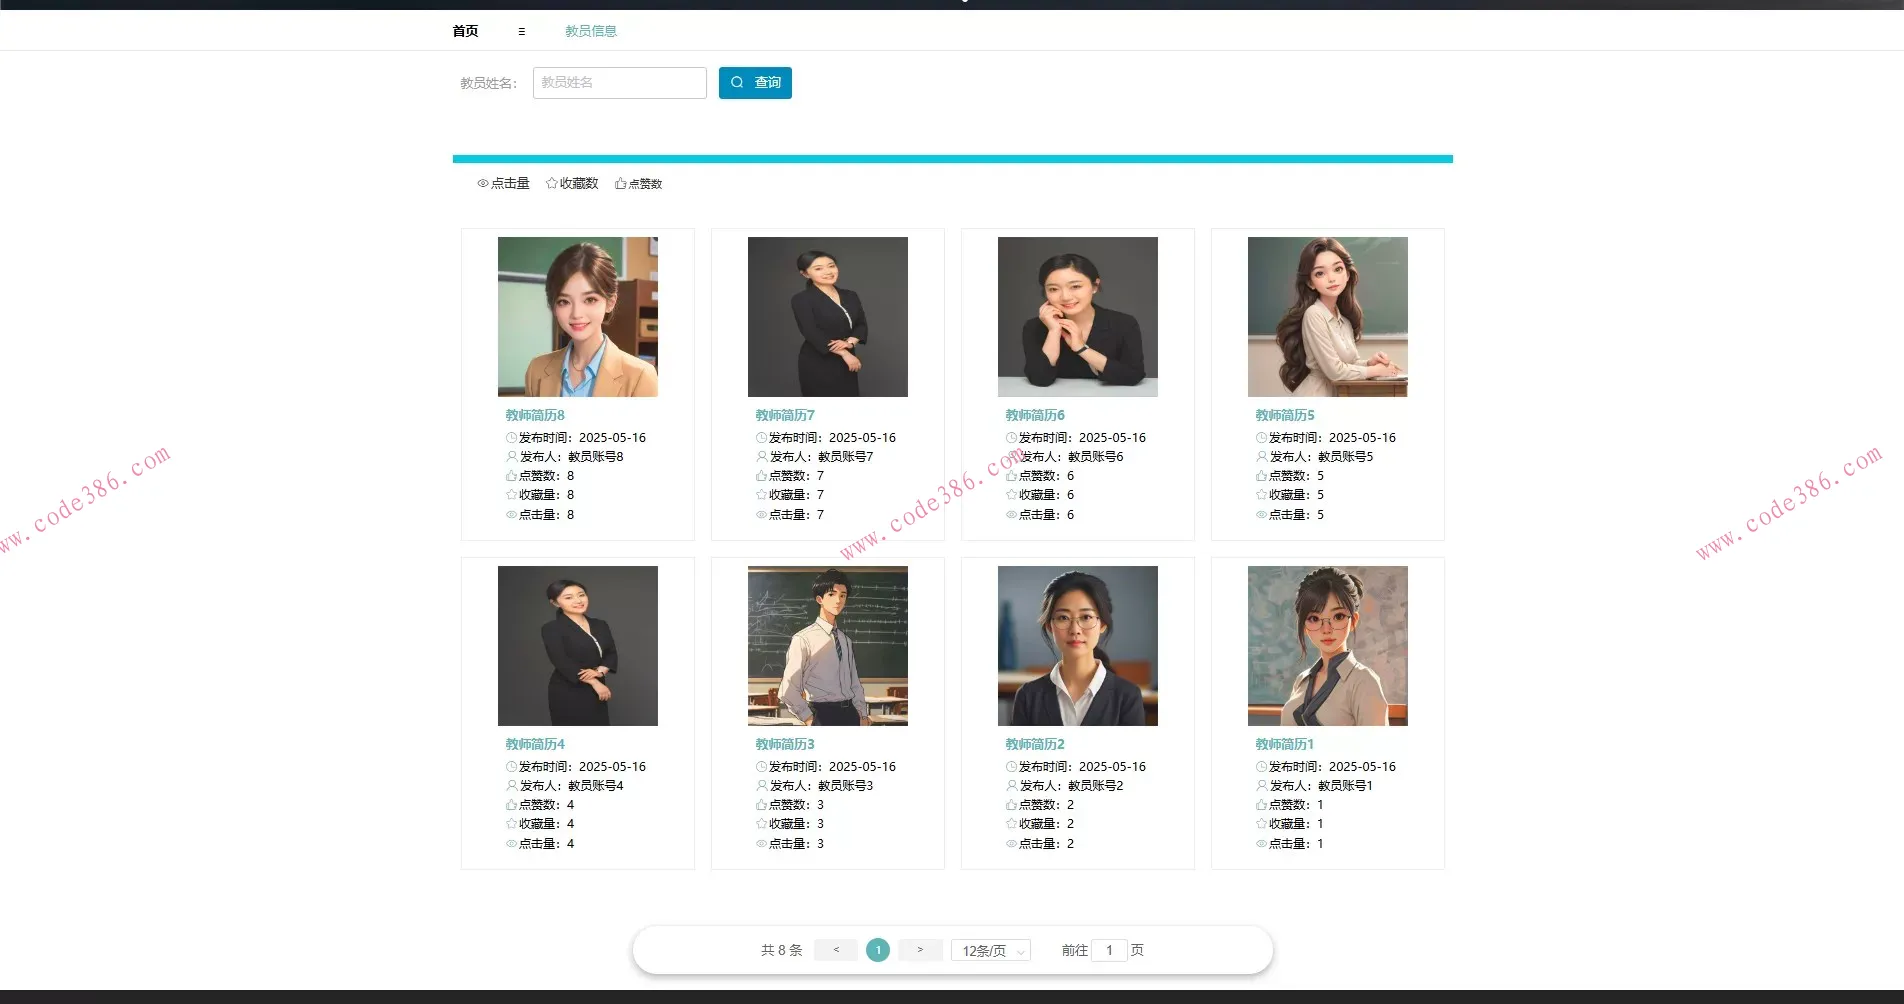Switch to the 首页 menu item
This screenshot has width=1904, height=1004.
(x=464, y=31)
